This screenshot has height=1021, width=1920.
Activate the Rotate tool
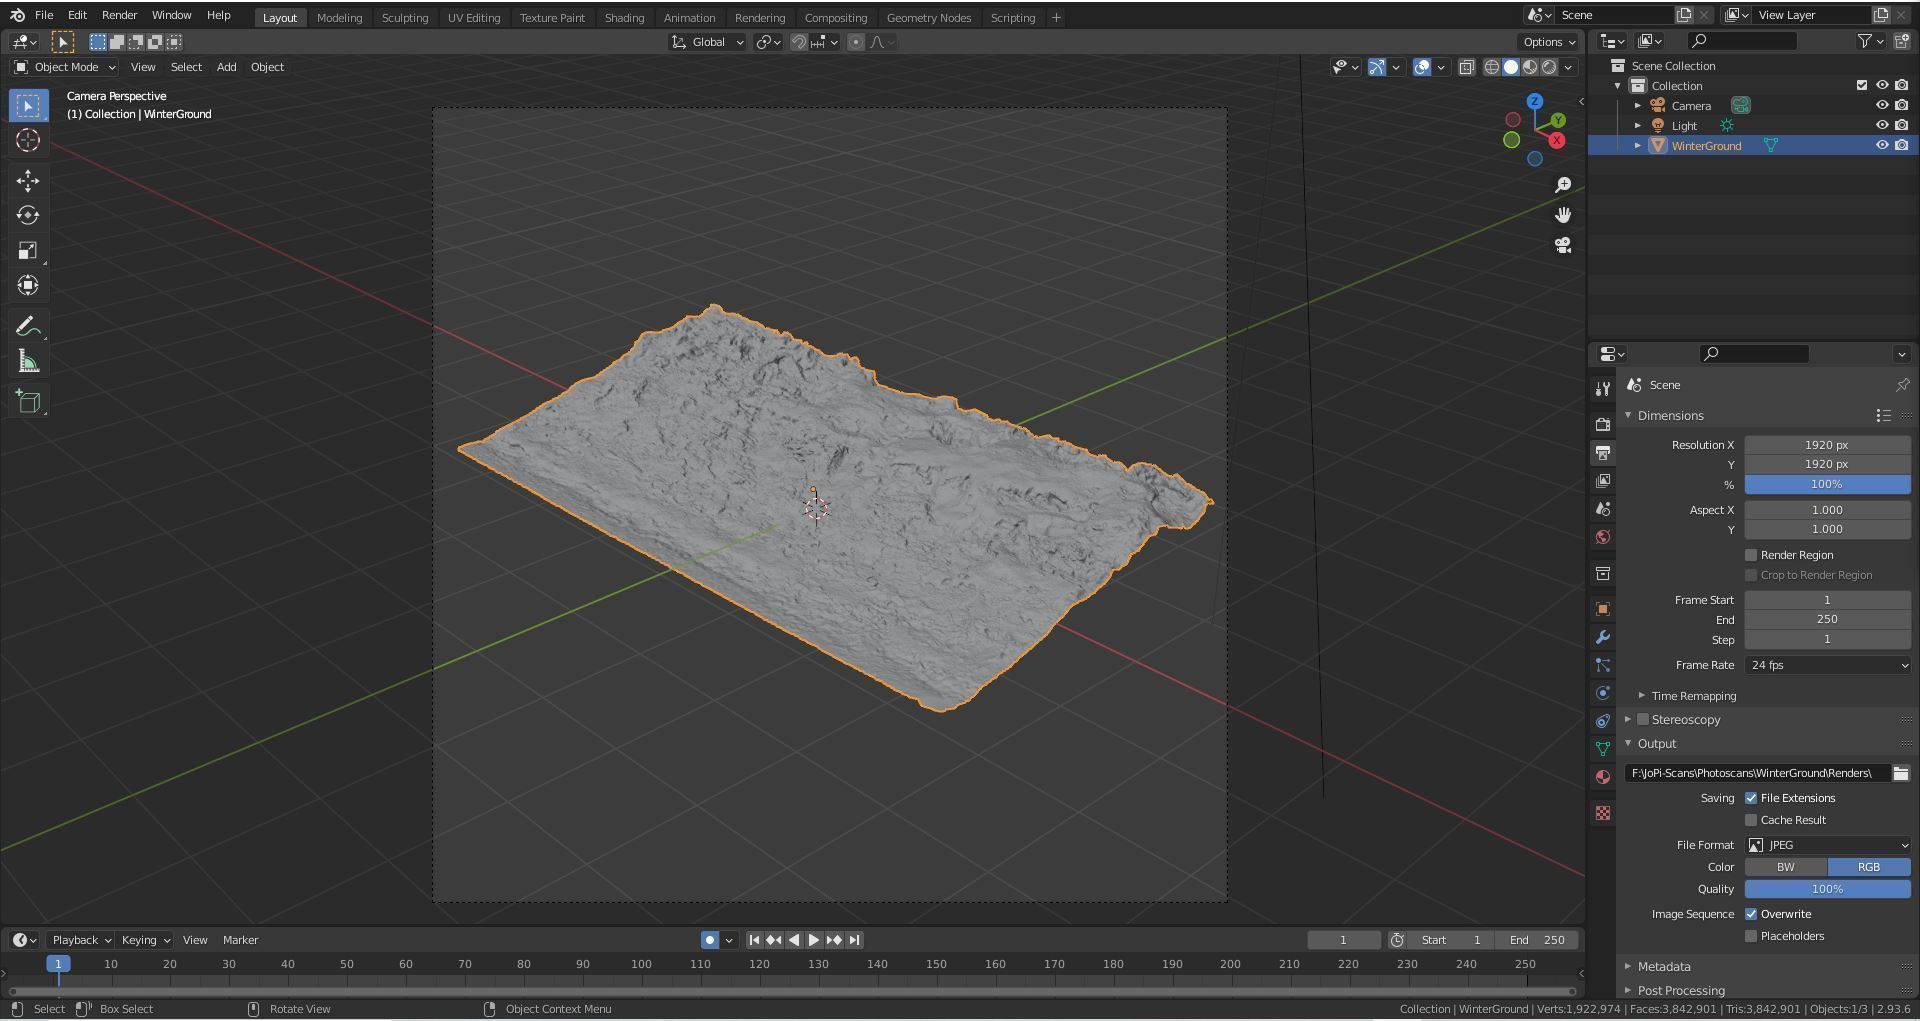28,215
